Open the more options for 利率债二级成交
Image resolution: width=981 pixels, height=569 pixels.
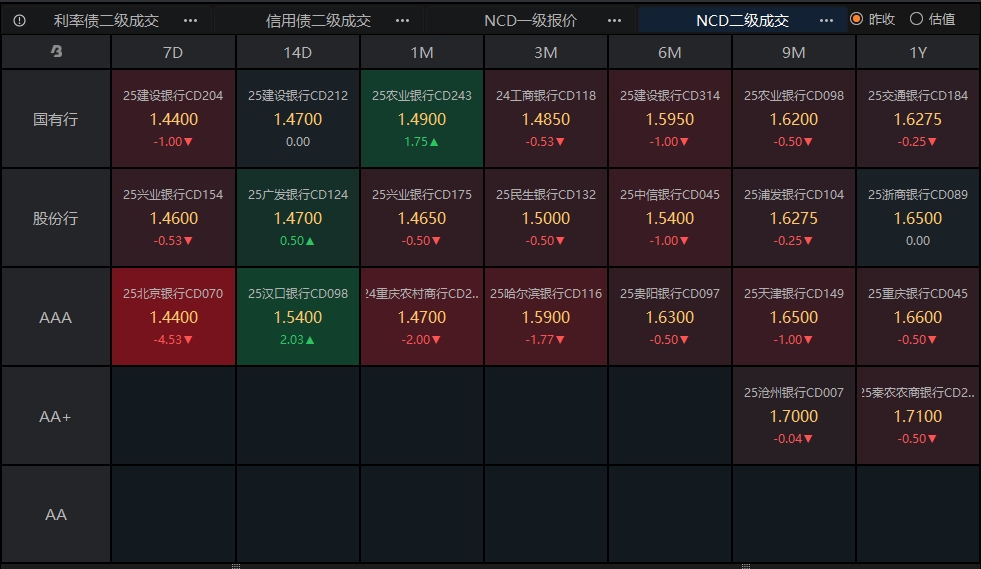click(x=190, y=21)
